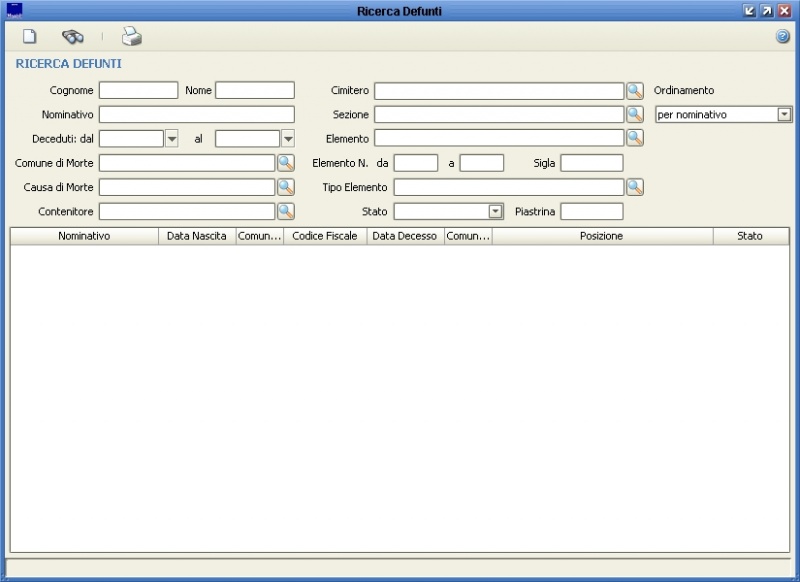This screenshot has width=800, height=582.
Task: Open the Deceduti 'al' date dropdown
Action: tap(288, 139)
